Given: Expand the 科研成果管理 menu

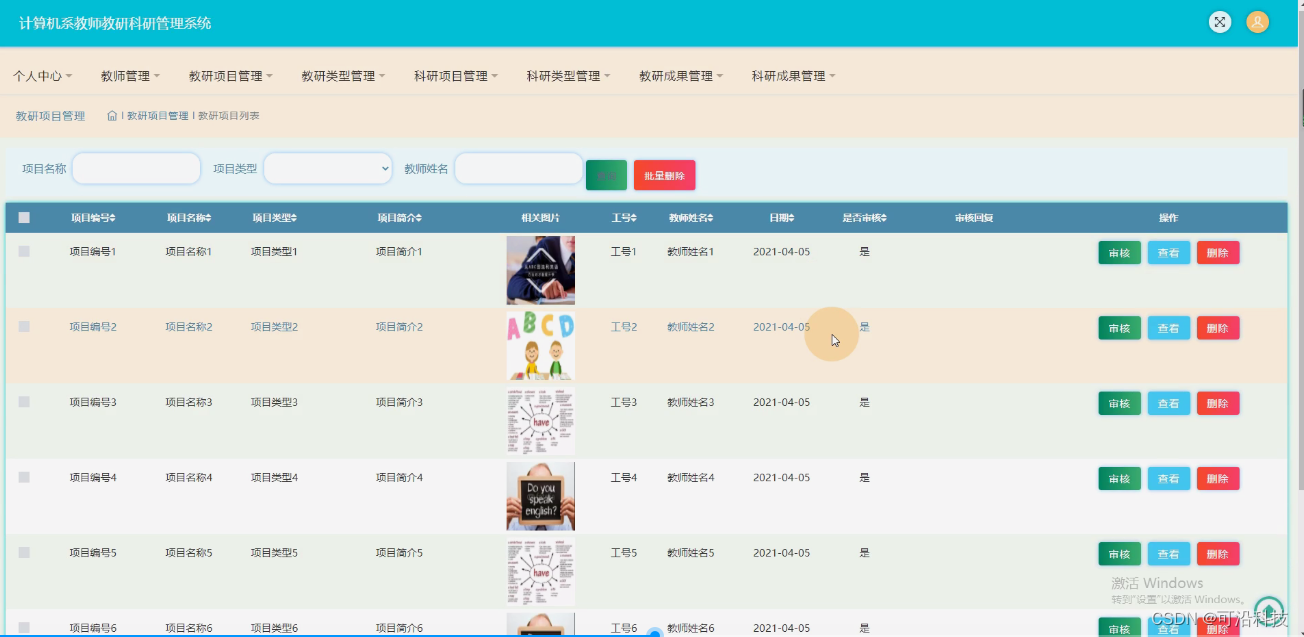Looking at the screenshot, I should pos(794,76).
